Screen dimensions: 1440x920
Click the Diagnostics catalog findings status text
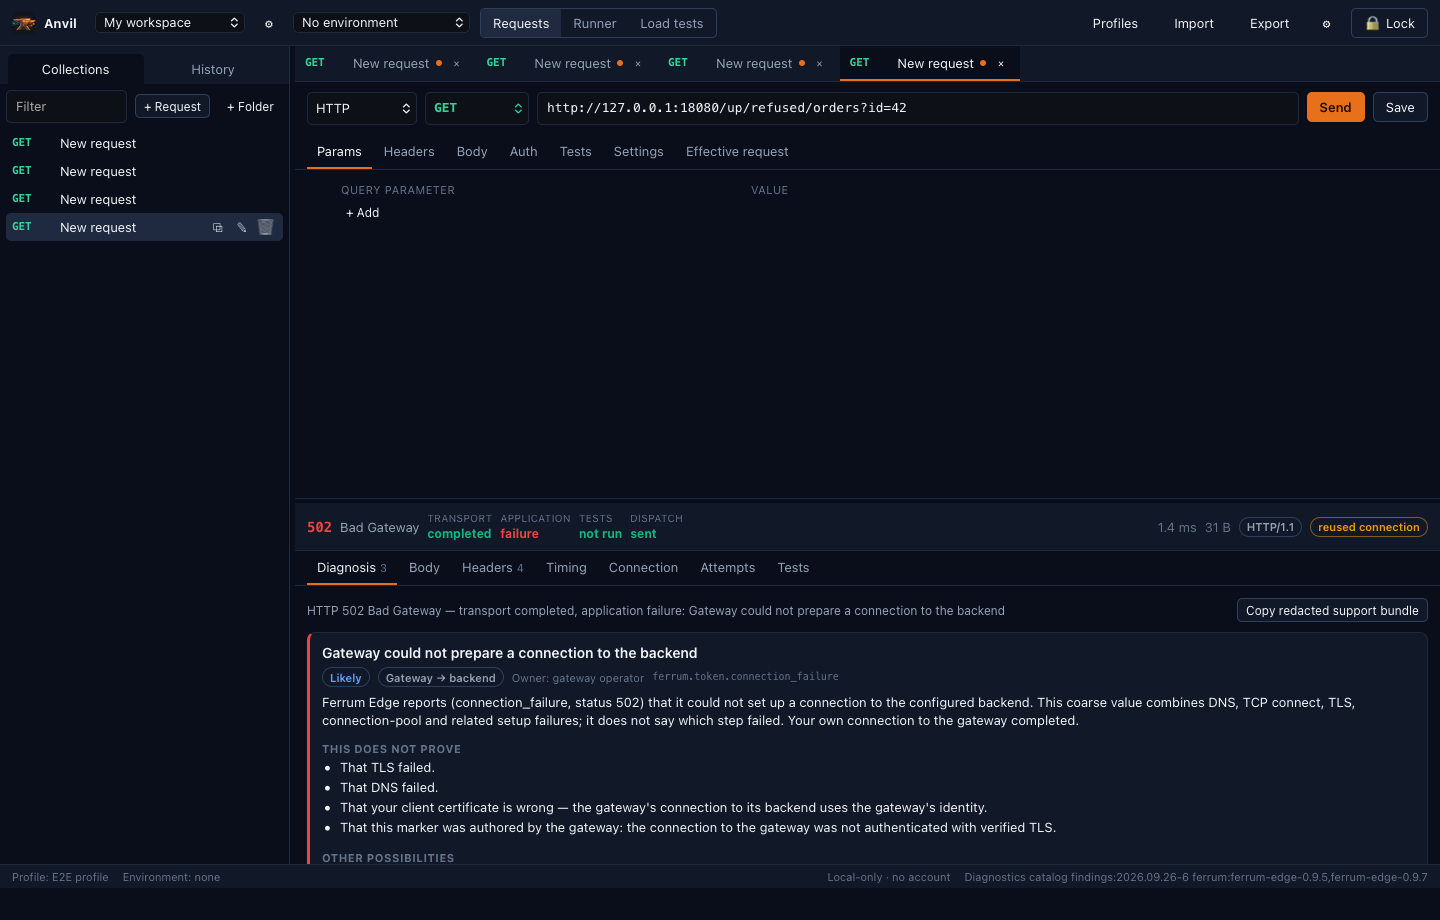[1196, 877]
